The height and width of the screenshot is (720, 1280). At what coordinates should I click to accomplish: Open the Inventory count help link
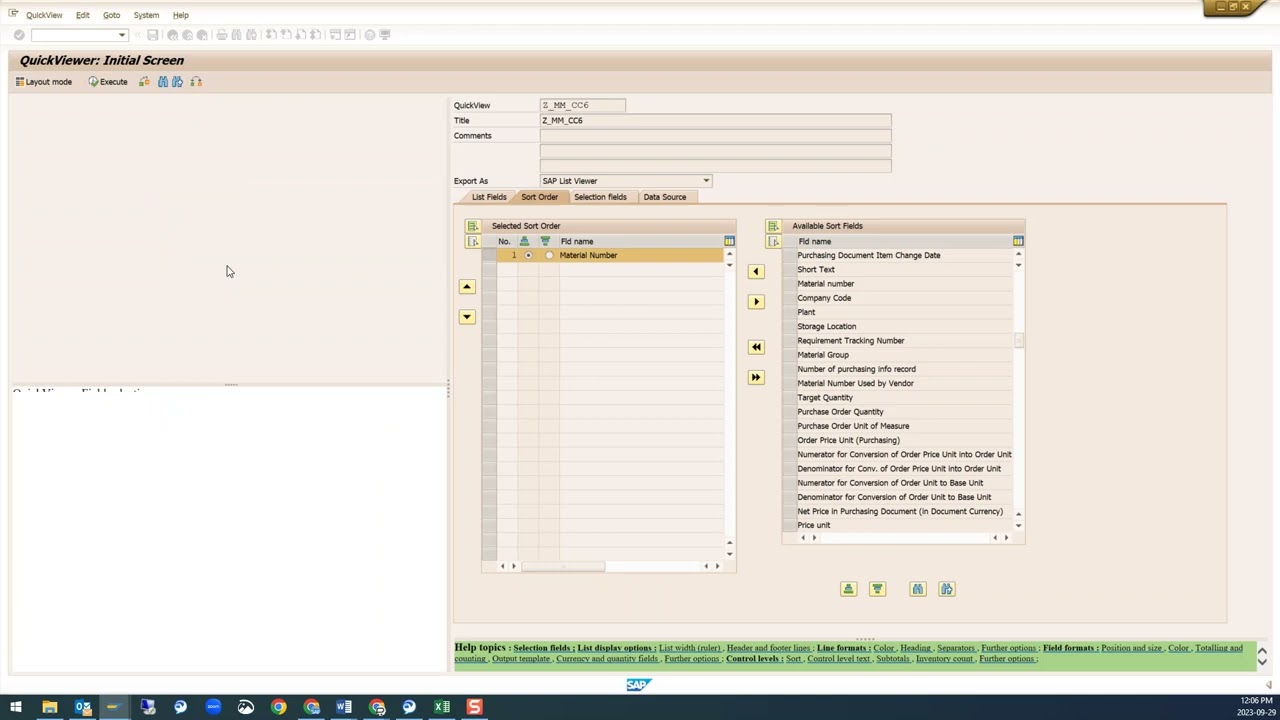945,659
